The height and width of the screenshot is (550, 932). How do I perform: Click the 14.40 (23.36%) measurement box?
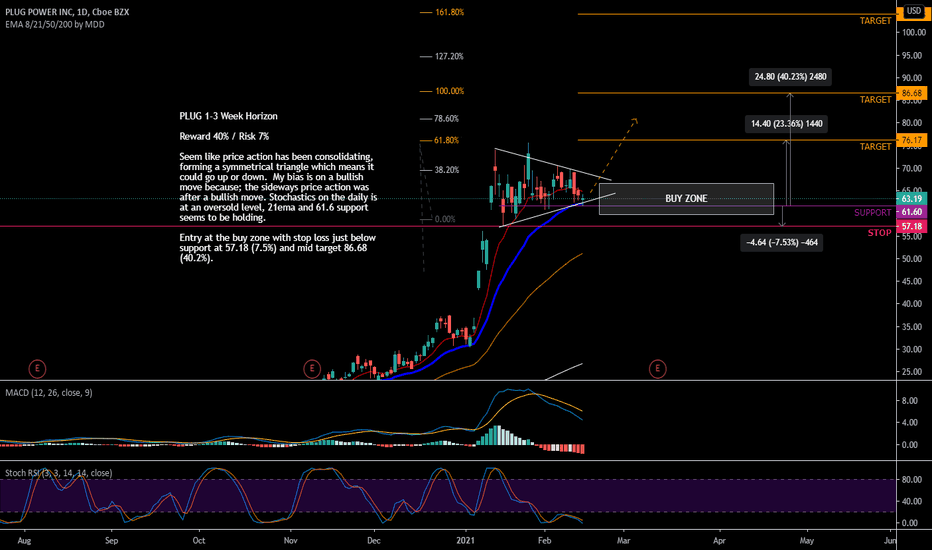[786, 124]
